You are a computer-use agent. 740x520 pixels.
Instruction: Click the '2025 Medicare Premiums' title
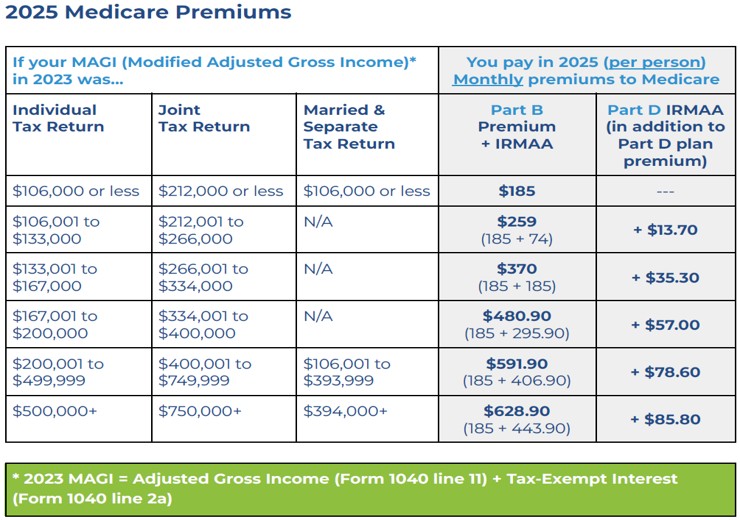[x=148, y=12]
